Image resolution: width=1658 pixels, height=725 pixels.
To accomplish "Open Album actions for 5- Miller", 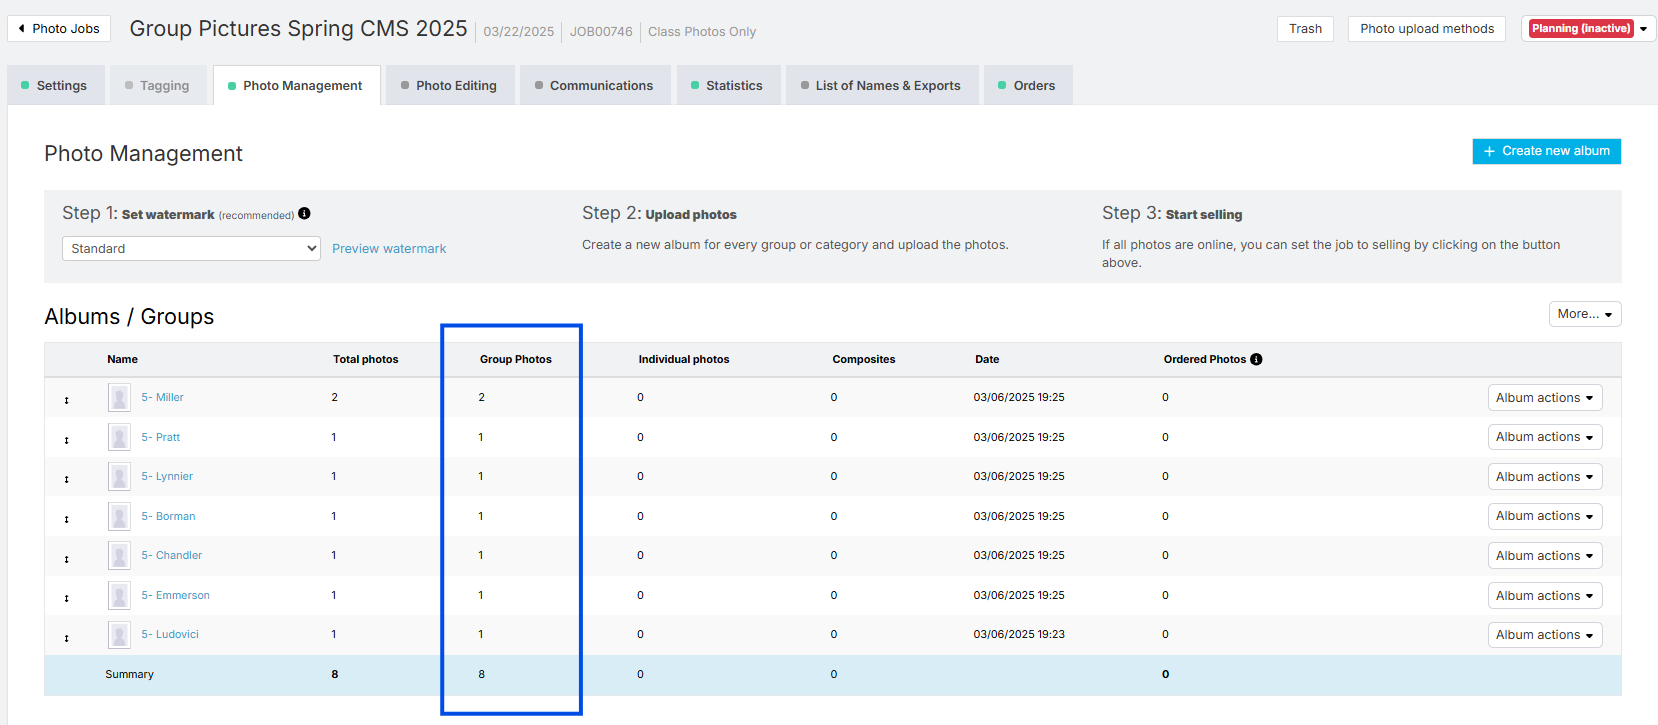I will [x=1545, y=398].
